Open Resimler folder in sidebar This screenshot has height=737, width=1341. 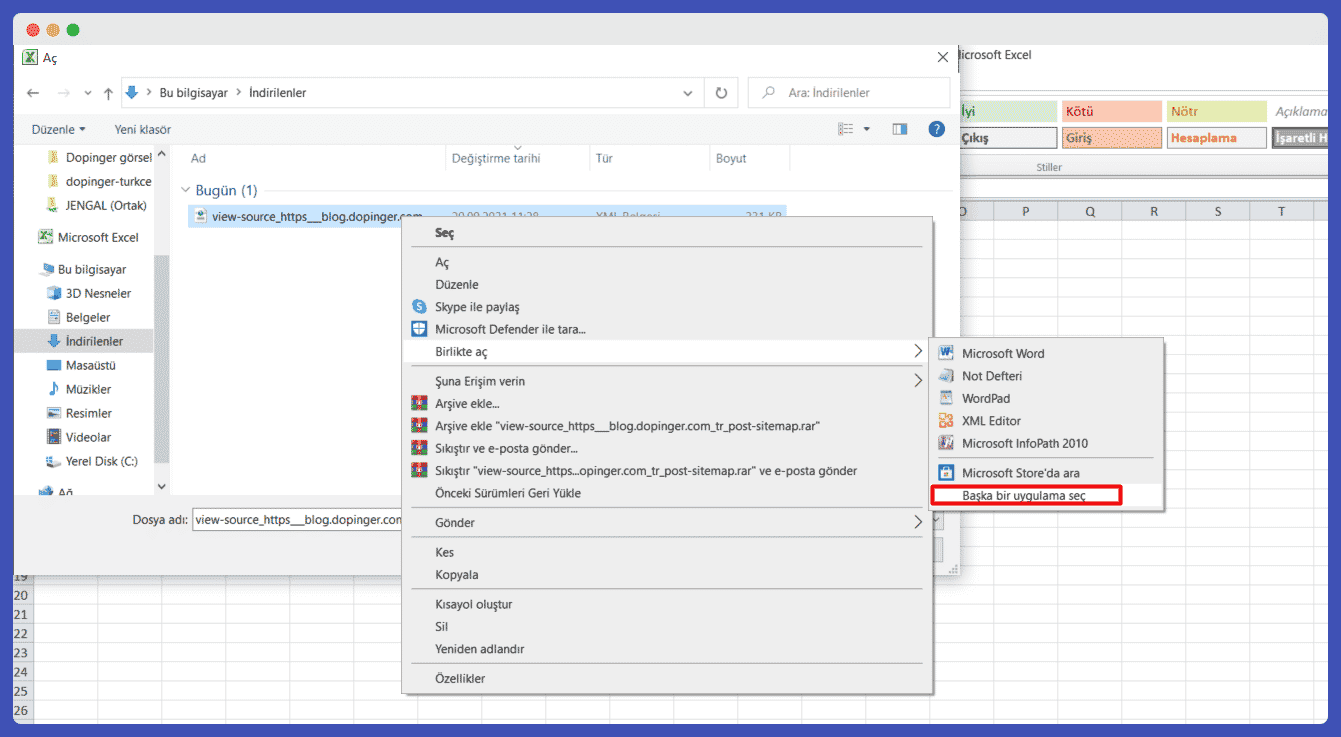pos(79,413)
